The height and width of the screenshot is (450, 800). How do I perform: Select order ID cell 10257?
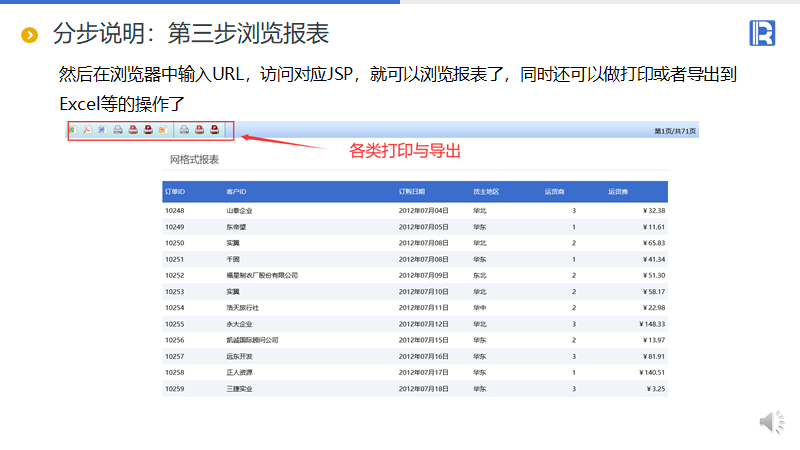coord(174,356)
